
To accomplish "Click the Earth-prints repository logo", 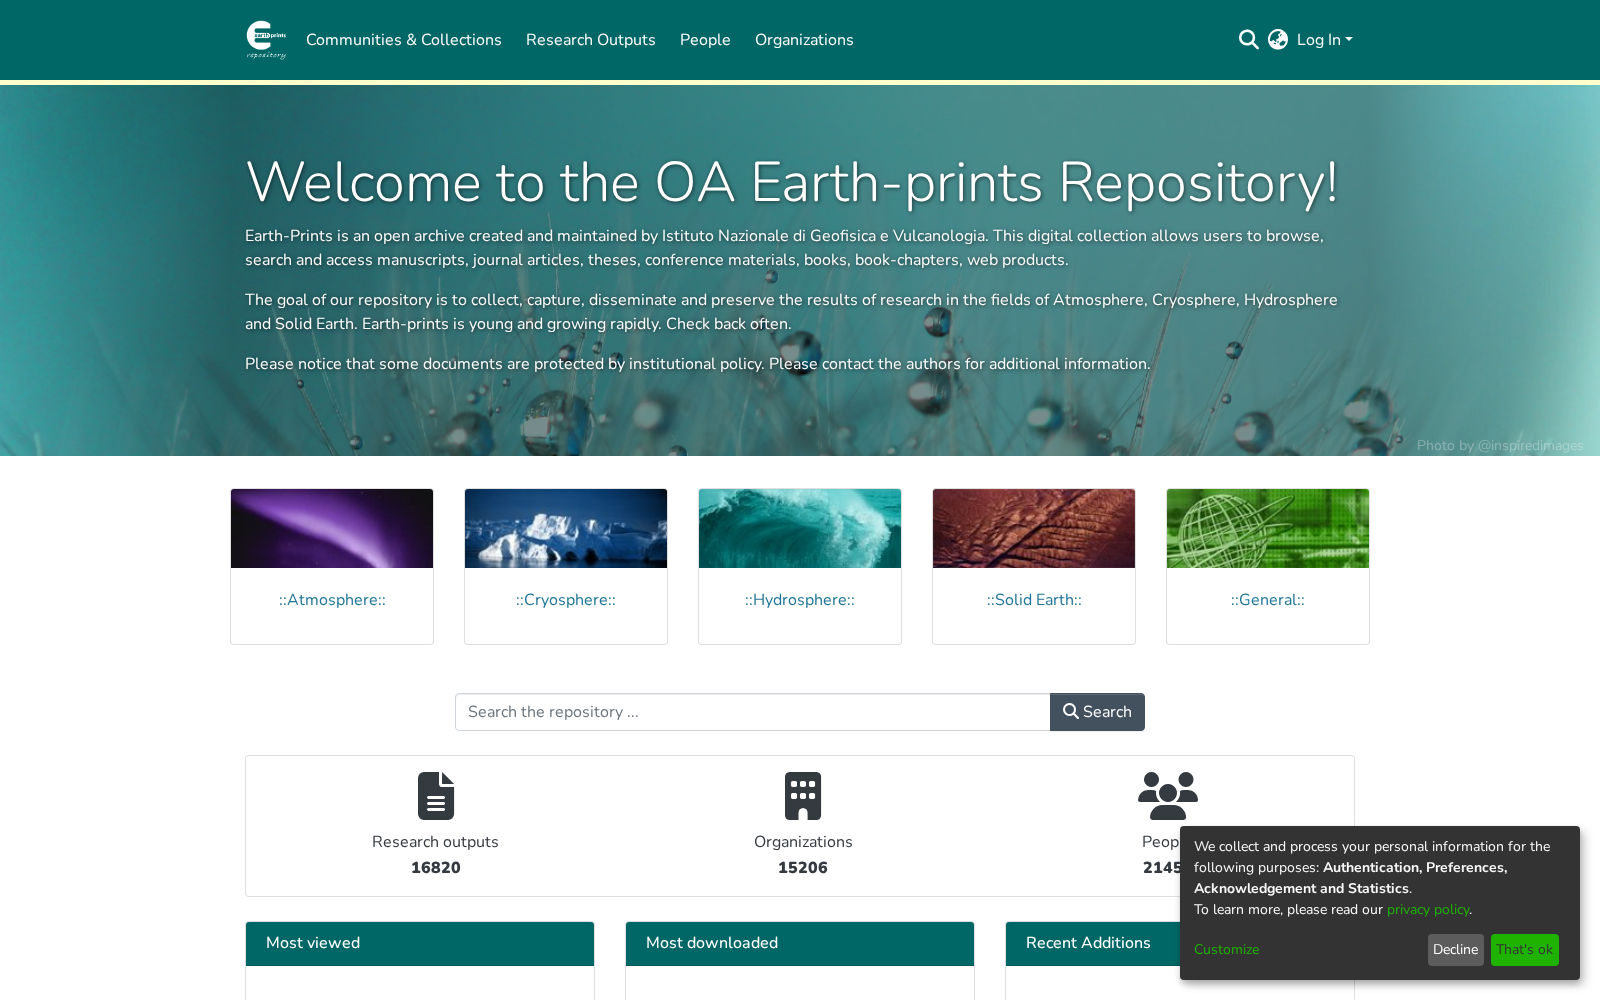I will pos(266,40).
